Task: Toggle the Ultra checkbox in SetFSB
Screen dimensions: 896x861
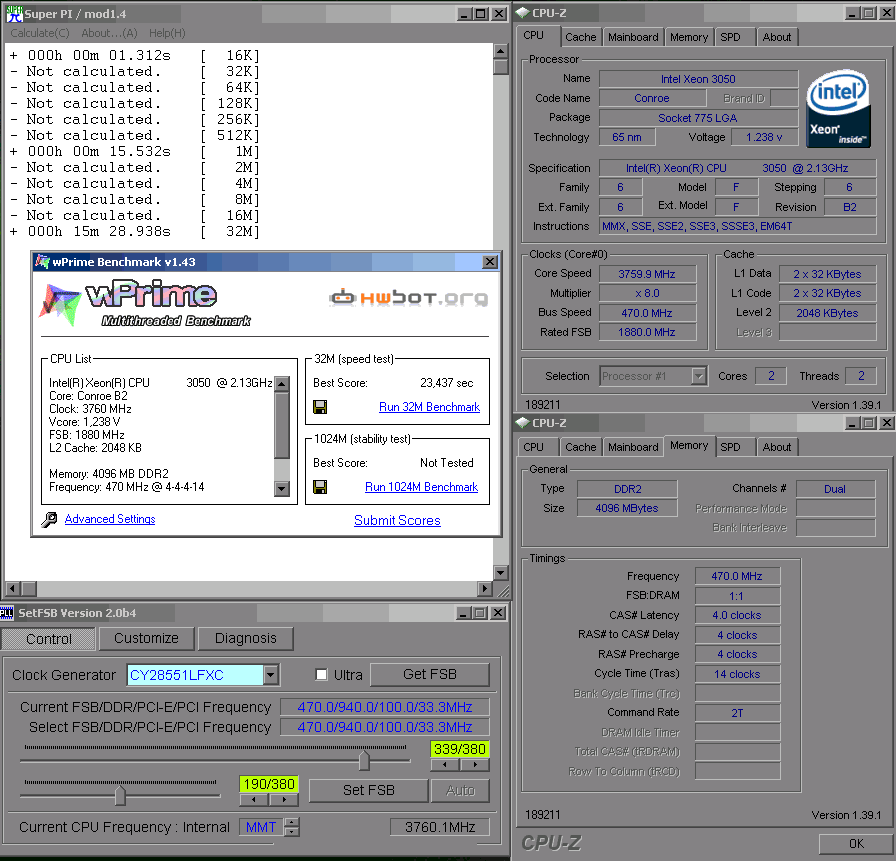Action: 321,675
